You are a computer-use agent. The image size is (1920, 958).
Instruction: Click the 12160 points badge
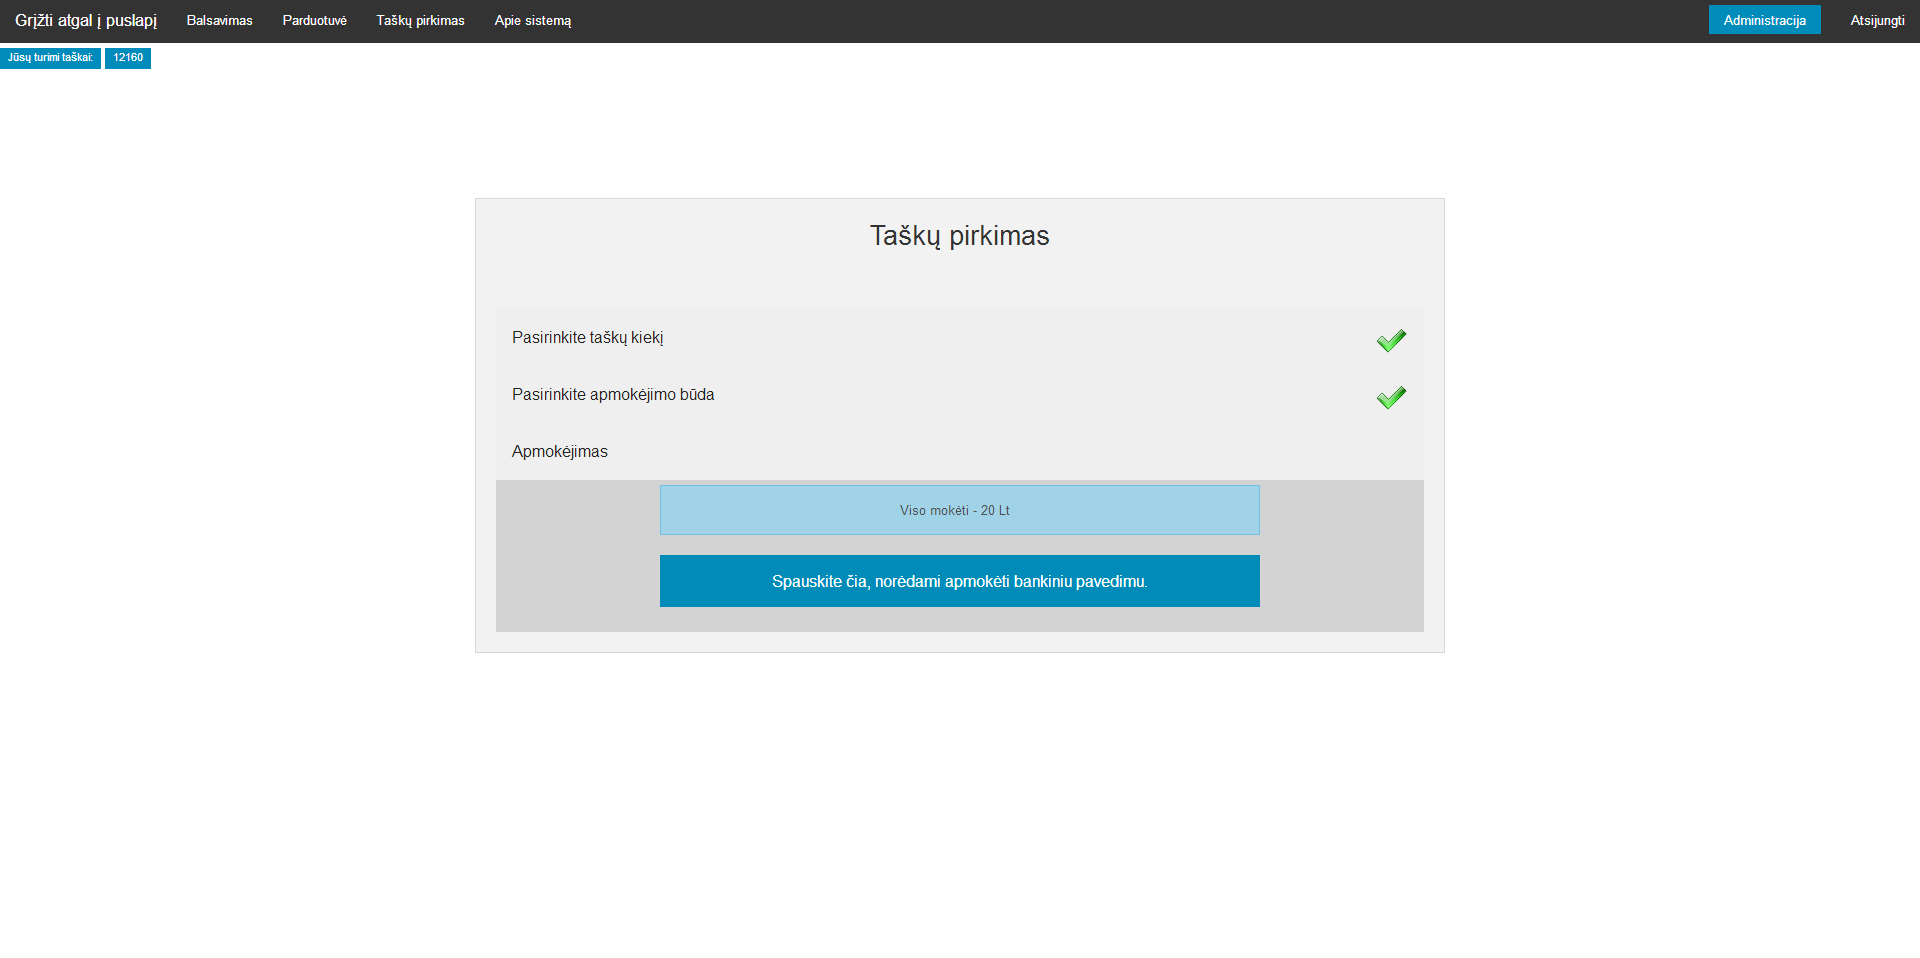coord(128,58)
